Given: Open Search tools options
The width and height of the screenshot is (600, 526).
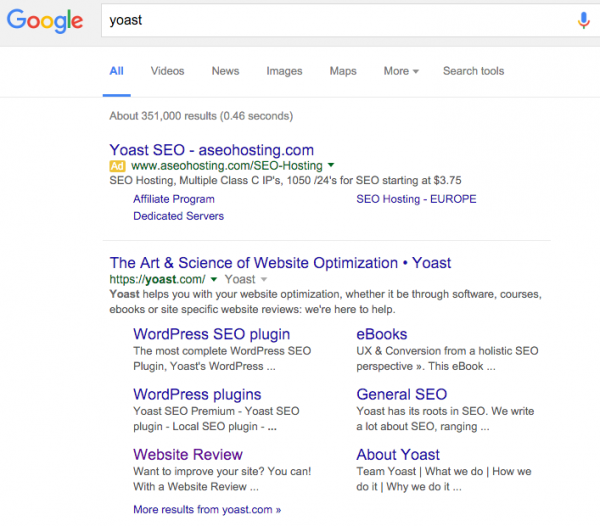Looking at the screenshot, I should tap(473, 71).
